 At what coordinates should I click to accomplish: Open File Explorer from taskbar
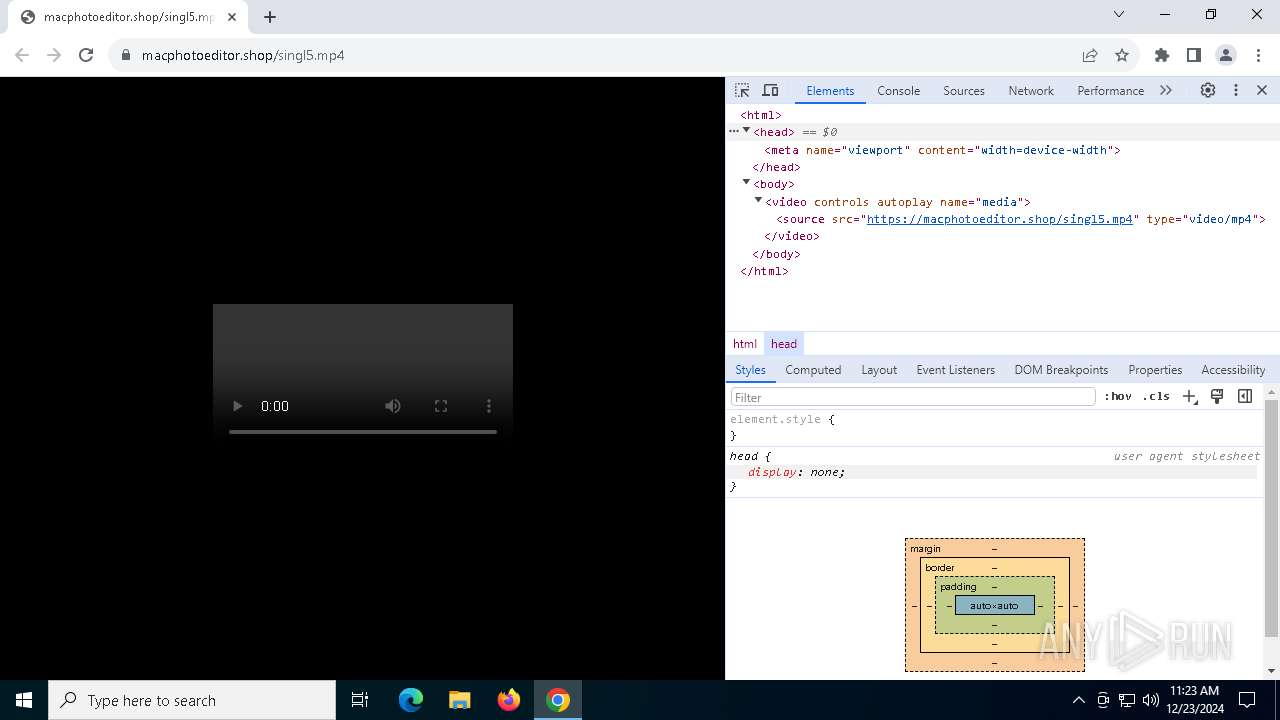click(x=459, y=700)
